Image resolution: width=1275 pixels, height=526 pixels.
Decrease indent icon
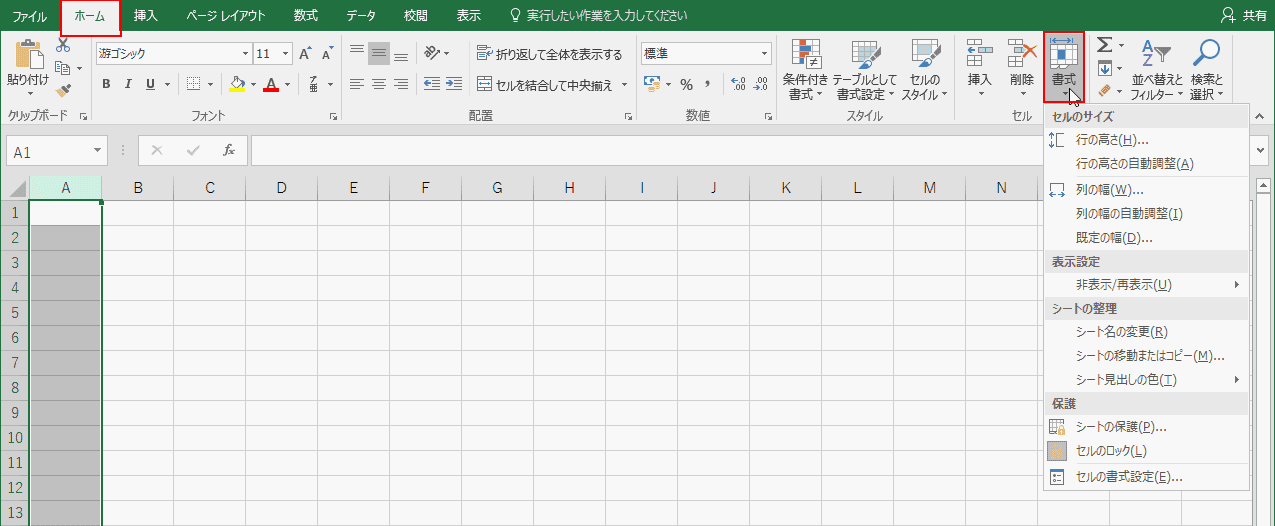tap(432, 84)
